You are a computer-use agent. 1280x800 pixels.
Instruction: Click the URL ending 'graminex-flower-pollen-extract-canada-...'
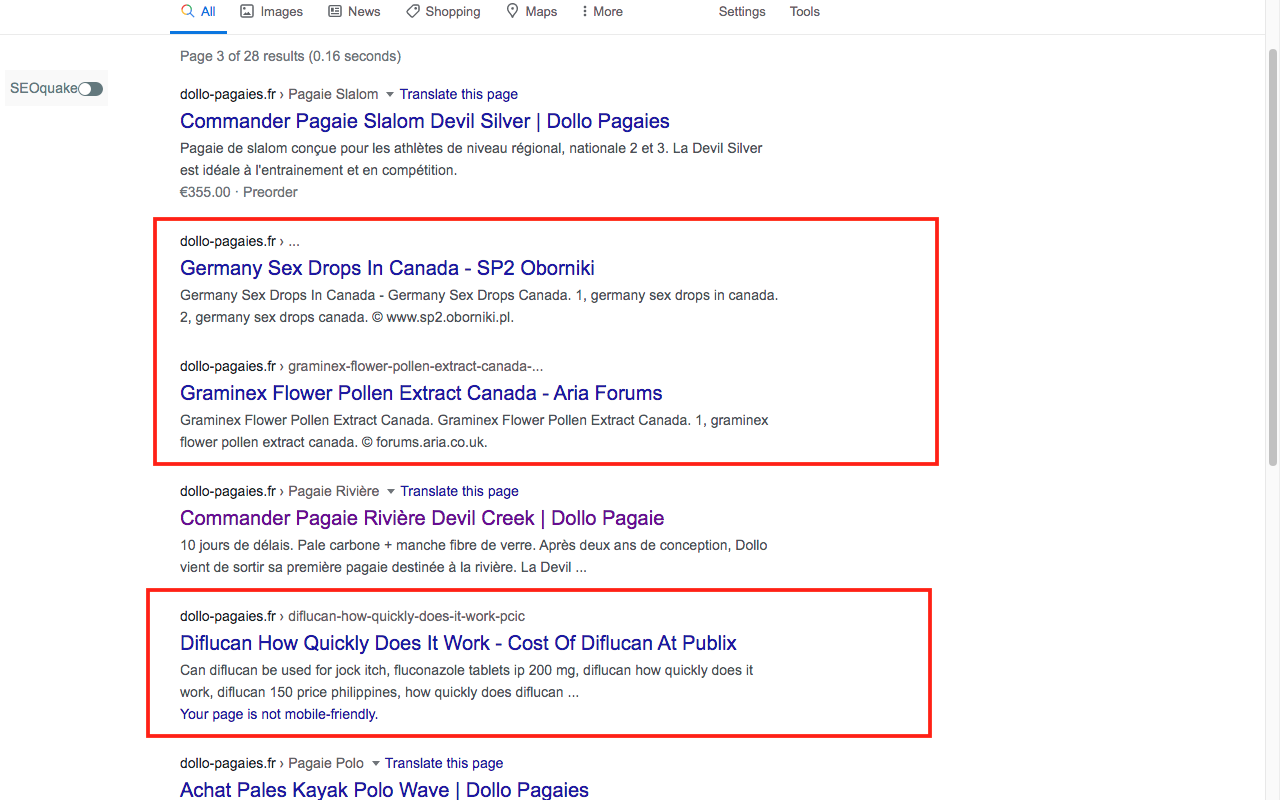point(362,366)
